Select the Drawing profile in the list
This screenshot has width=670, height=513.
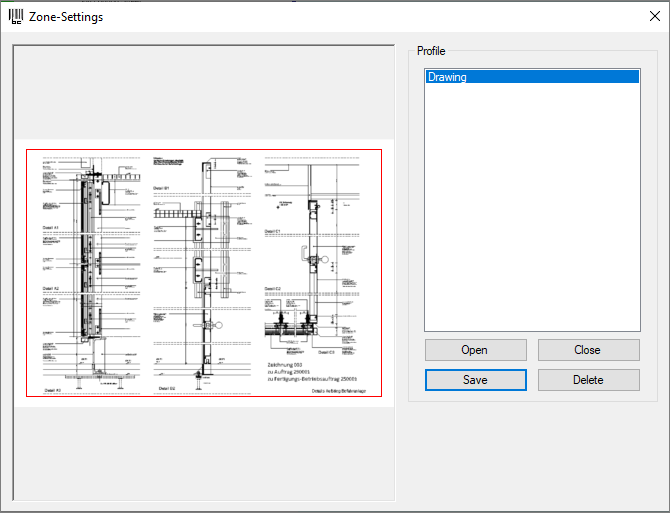[x=532, y=77]
